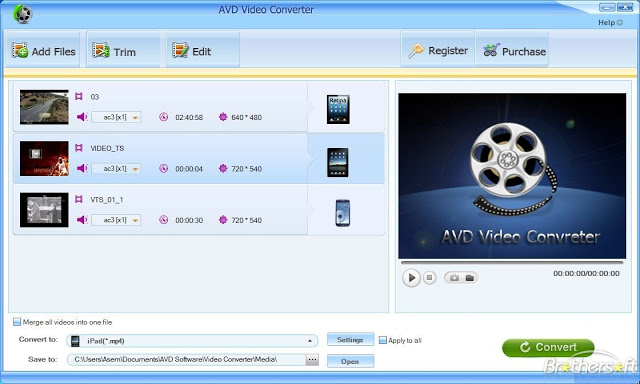Select the VIDEO_TS video thumbnail
The image size is (640, 384).
point(44,158)
